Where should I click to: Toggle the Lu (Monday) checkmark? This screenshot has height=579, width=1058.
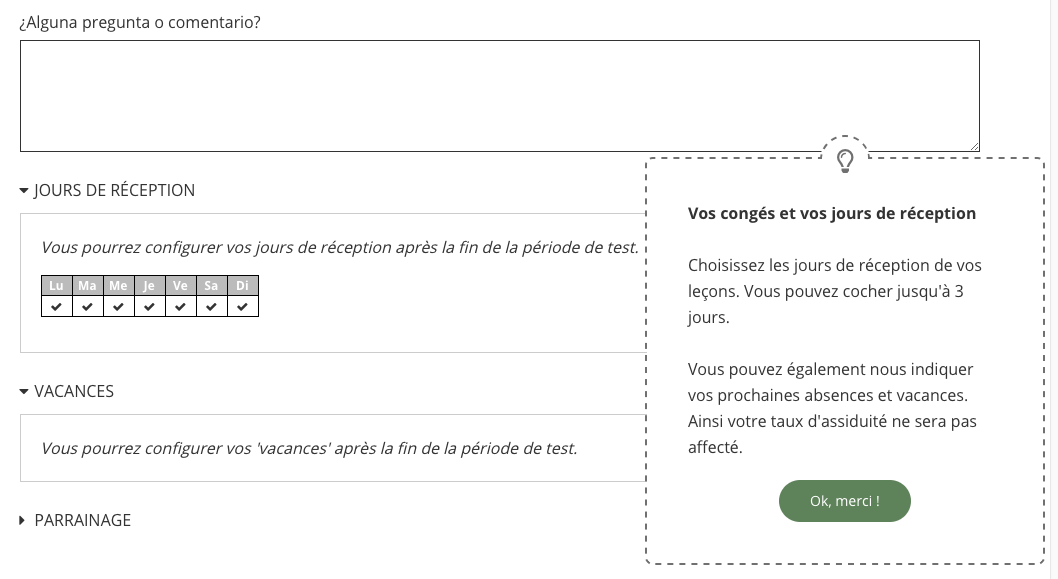click(x=56, y=306)
